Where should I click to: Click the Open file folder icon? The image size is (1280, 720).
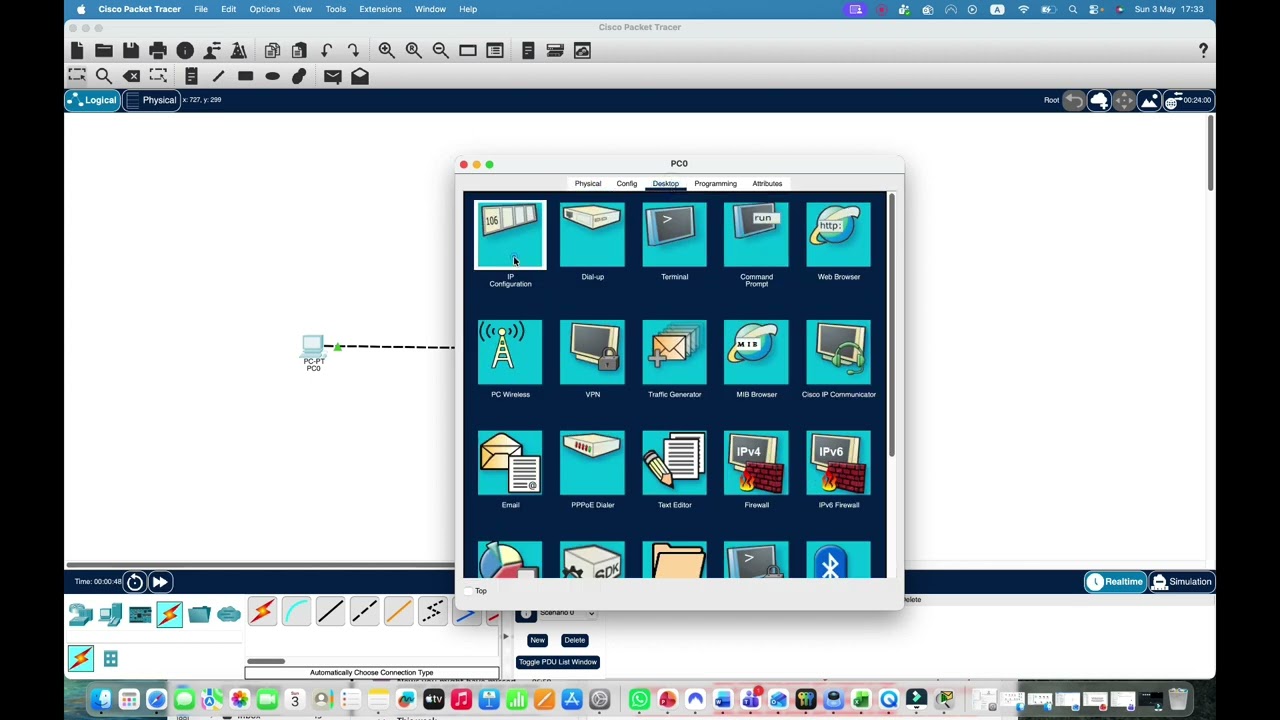click(104, 50)
